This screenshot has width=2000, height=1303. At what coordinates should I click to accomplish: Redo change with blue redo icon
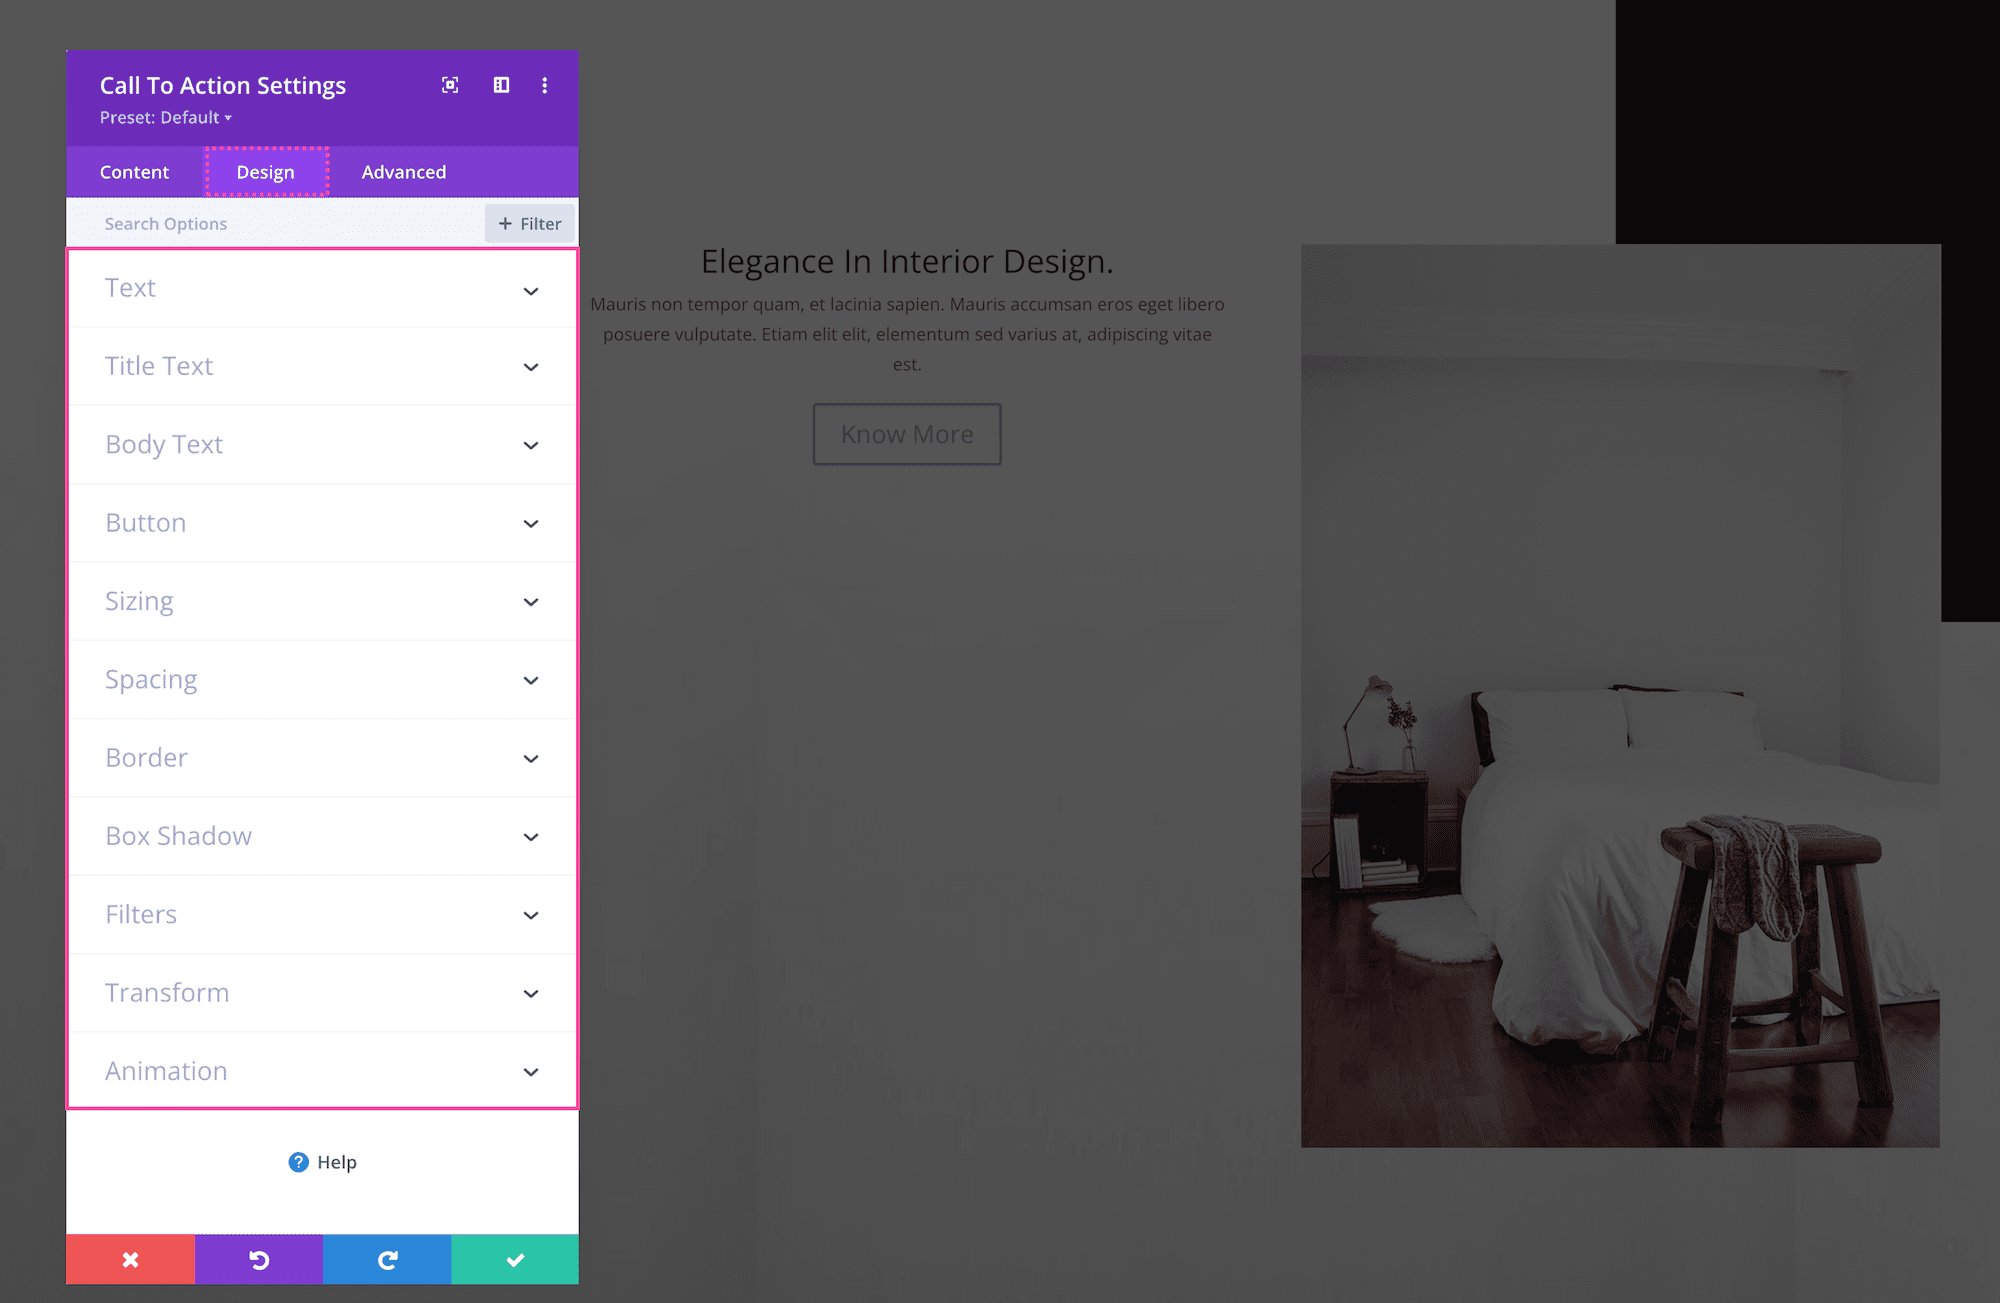click(x=386, y=1259)
